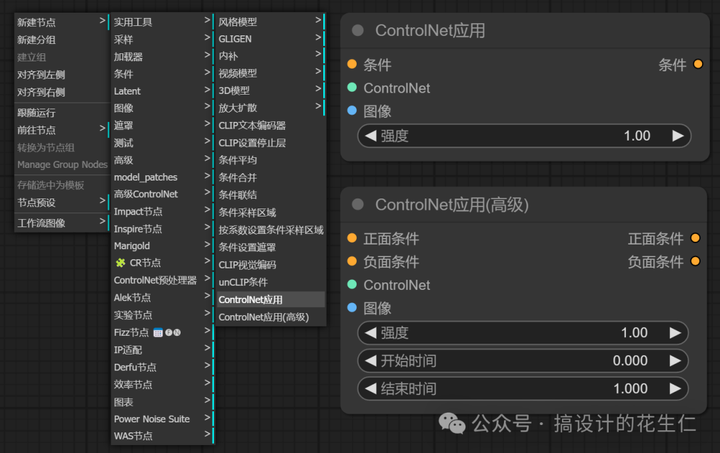Decrease the 开始时间 value
This screenshot has width=720, height=453.
371,361
